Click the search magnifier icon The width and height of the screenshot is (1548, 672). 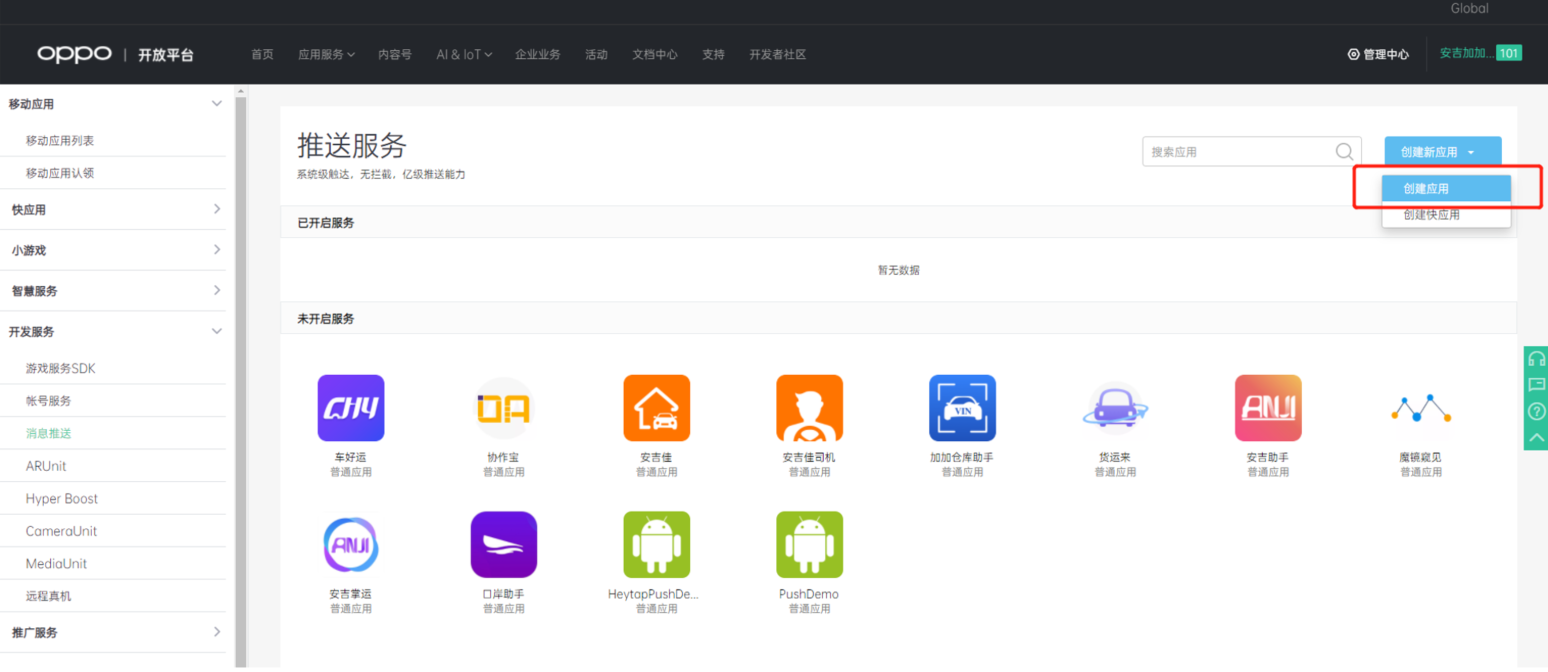coord(1345,152)
